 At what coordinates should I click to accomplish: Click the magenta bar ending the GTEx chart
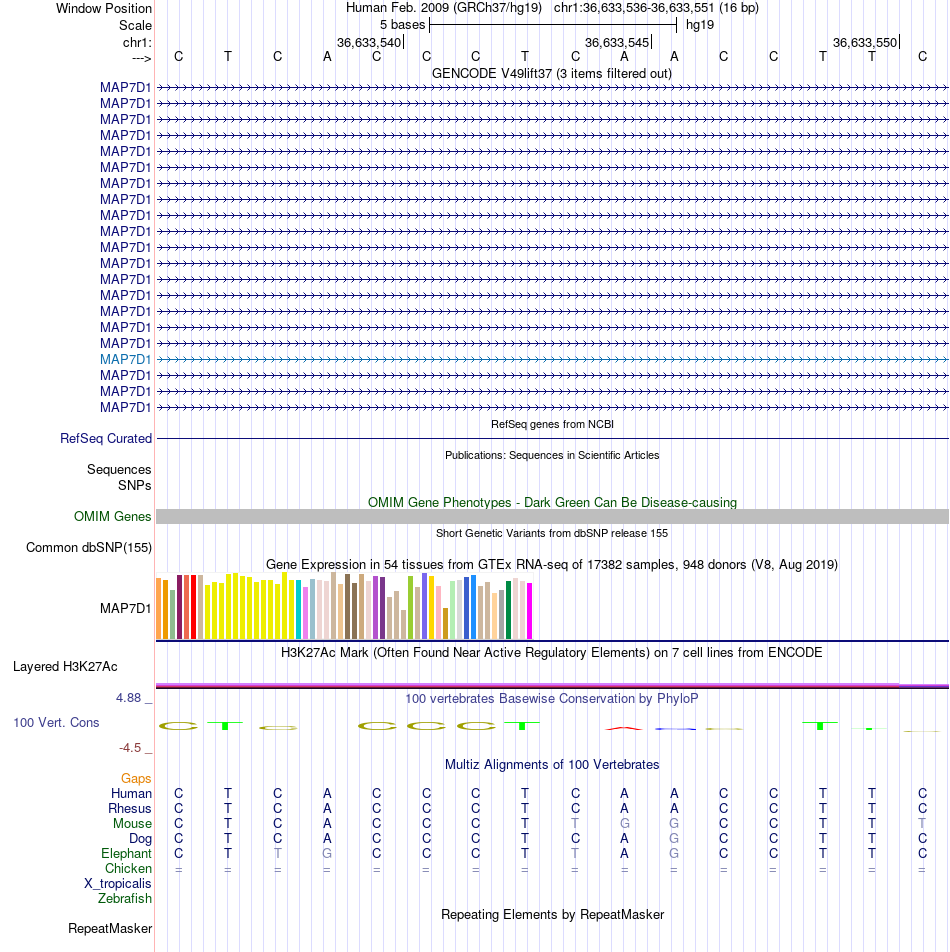pyautogui.click(x=529, y=611)
